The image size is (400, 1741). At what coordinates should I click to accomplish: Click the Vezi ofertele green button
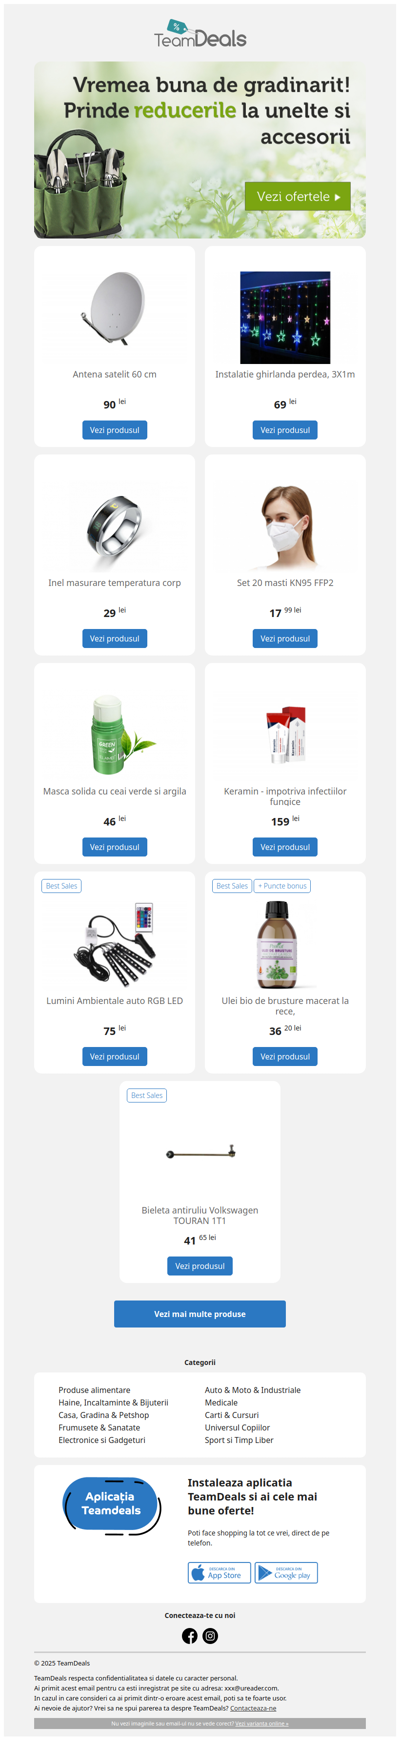pyautogui.click(x=298, y=197)
